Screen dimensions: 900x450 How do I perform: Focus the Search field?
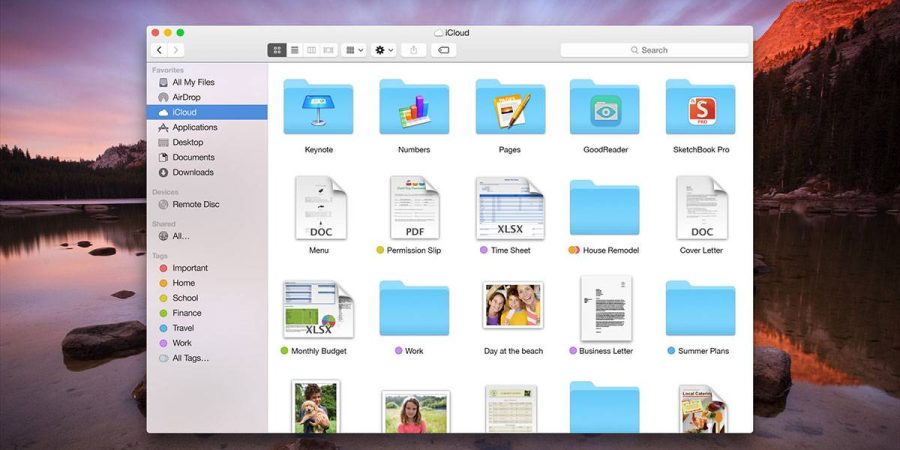click(654, 50)
